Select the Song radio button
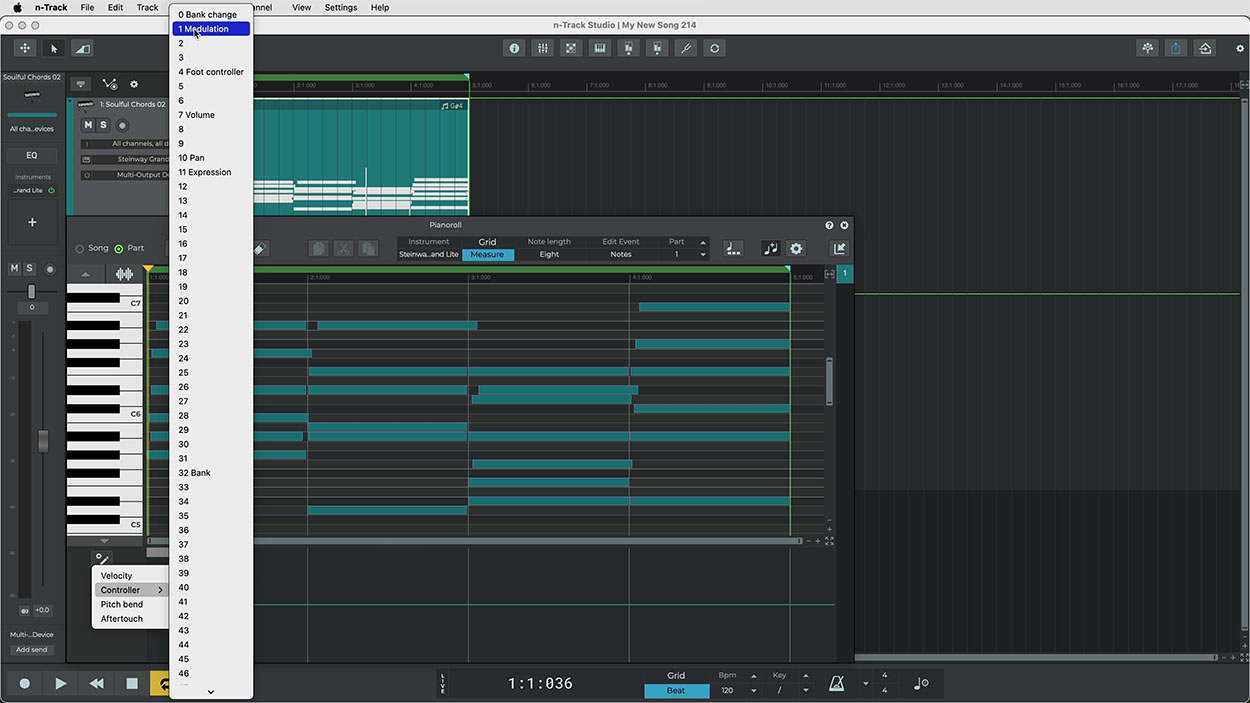1250x703 pixels. point(80,249)
